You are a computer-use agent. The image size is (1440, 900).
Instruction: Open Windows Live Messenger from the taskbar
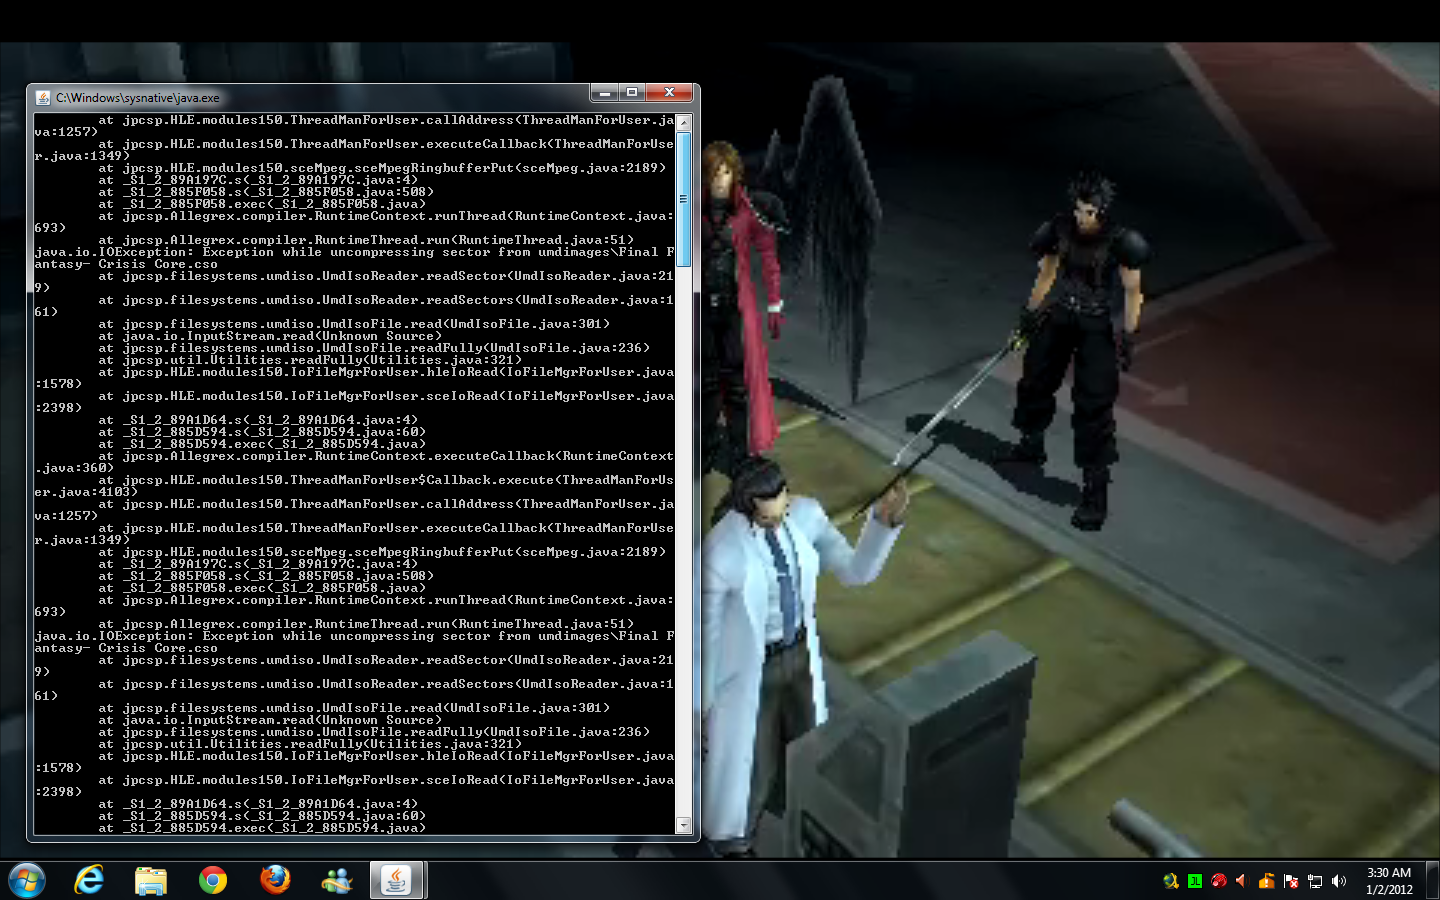337,880
